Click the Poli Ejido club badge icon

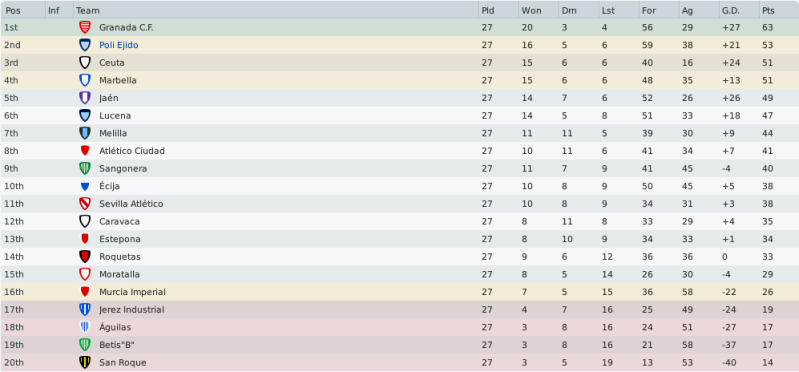[x=85, y=45]
